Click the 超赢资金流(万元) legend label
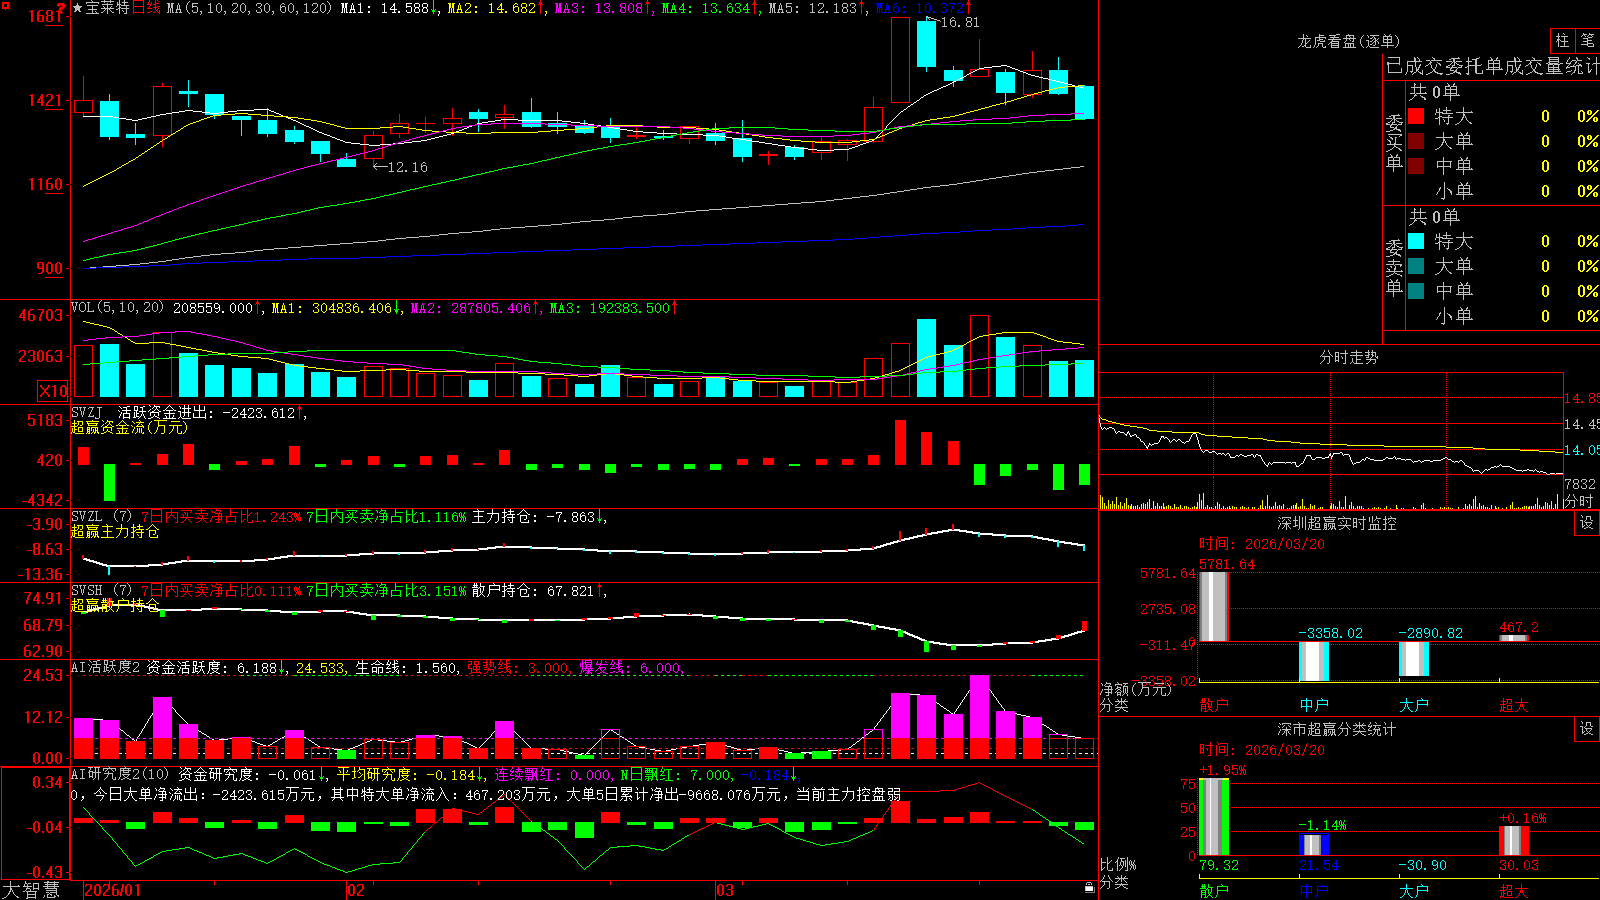 point(129,427)
